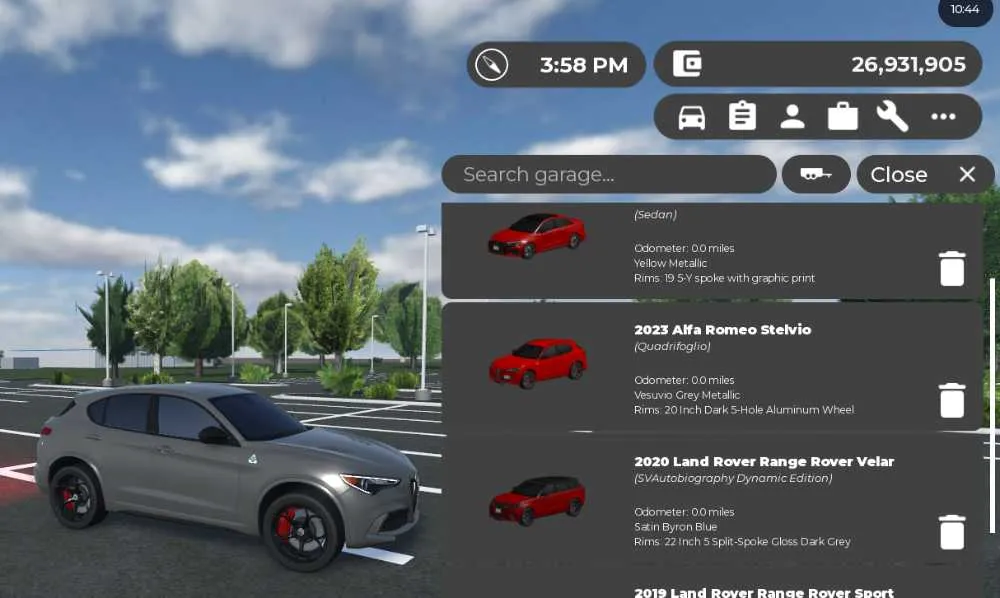Click the 2019 Land Rover Range Rover Sport title
The width and height of the screenshot is (1000, 598).
(764, 592)
